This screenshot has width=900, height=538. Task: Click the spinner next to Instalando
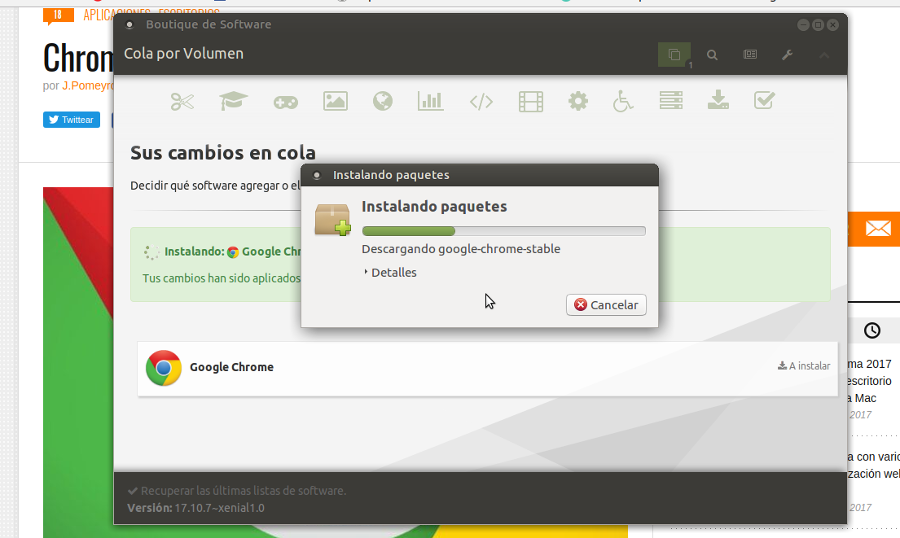[152, 251]
